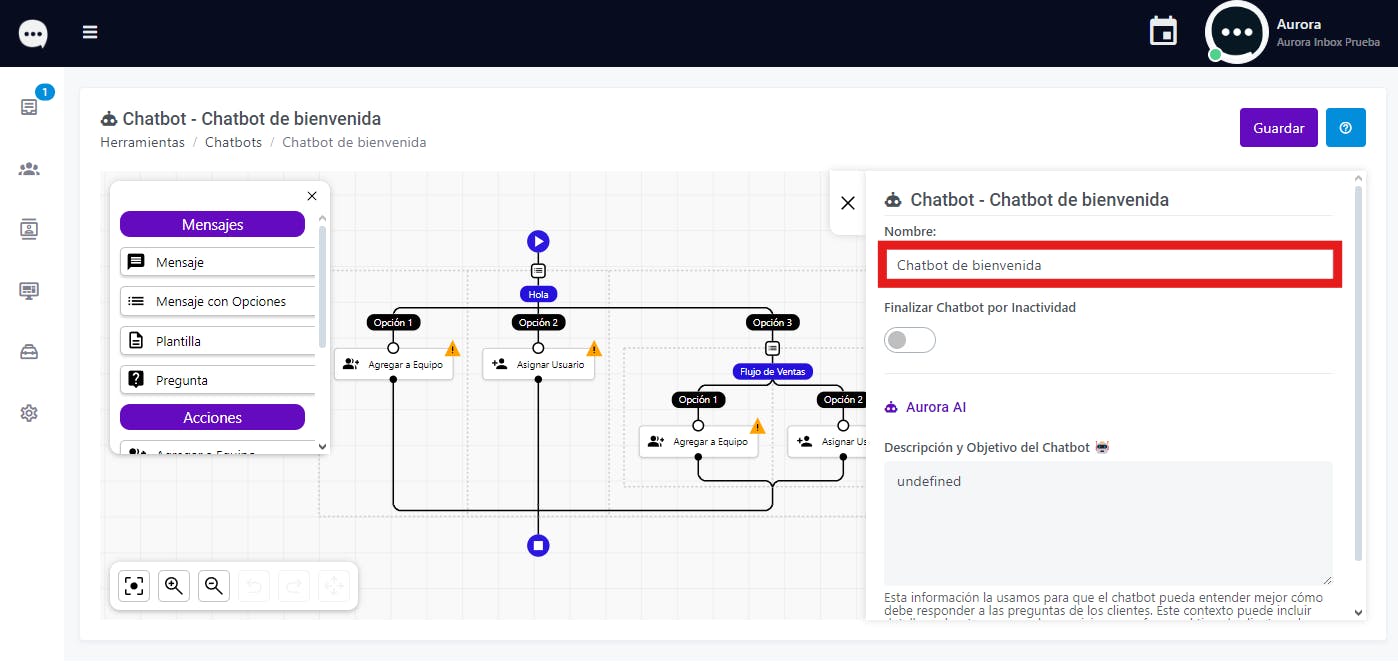Close the node palette panel
Image resolution: width=1398 pixels, height=670 pixels.
[x=312, y=196]
